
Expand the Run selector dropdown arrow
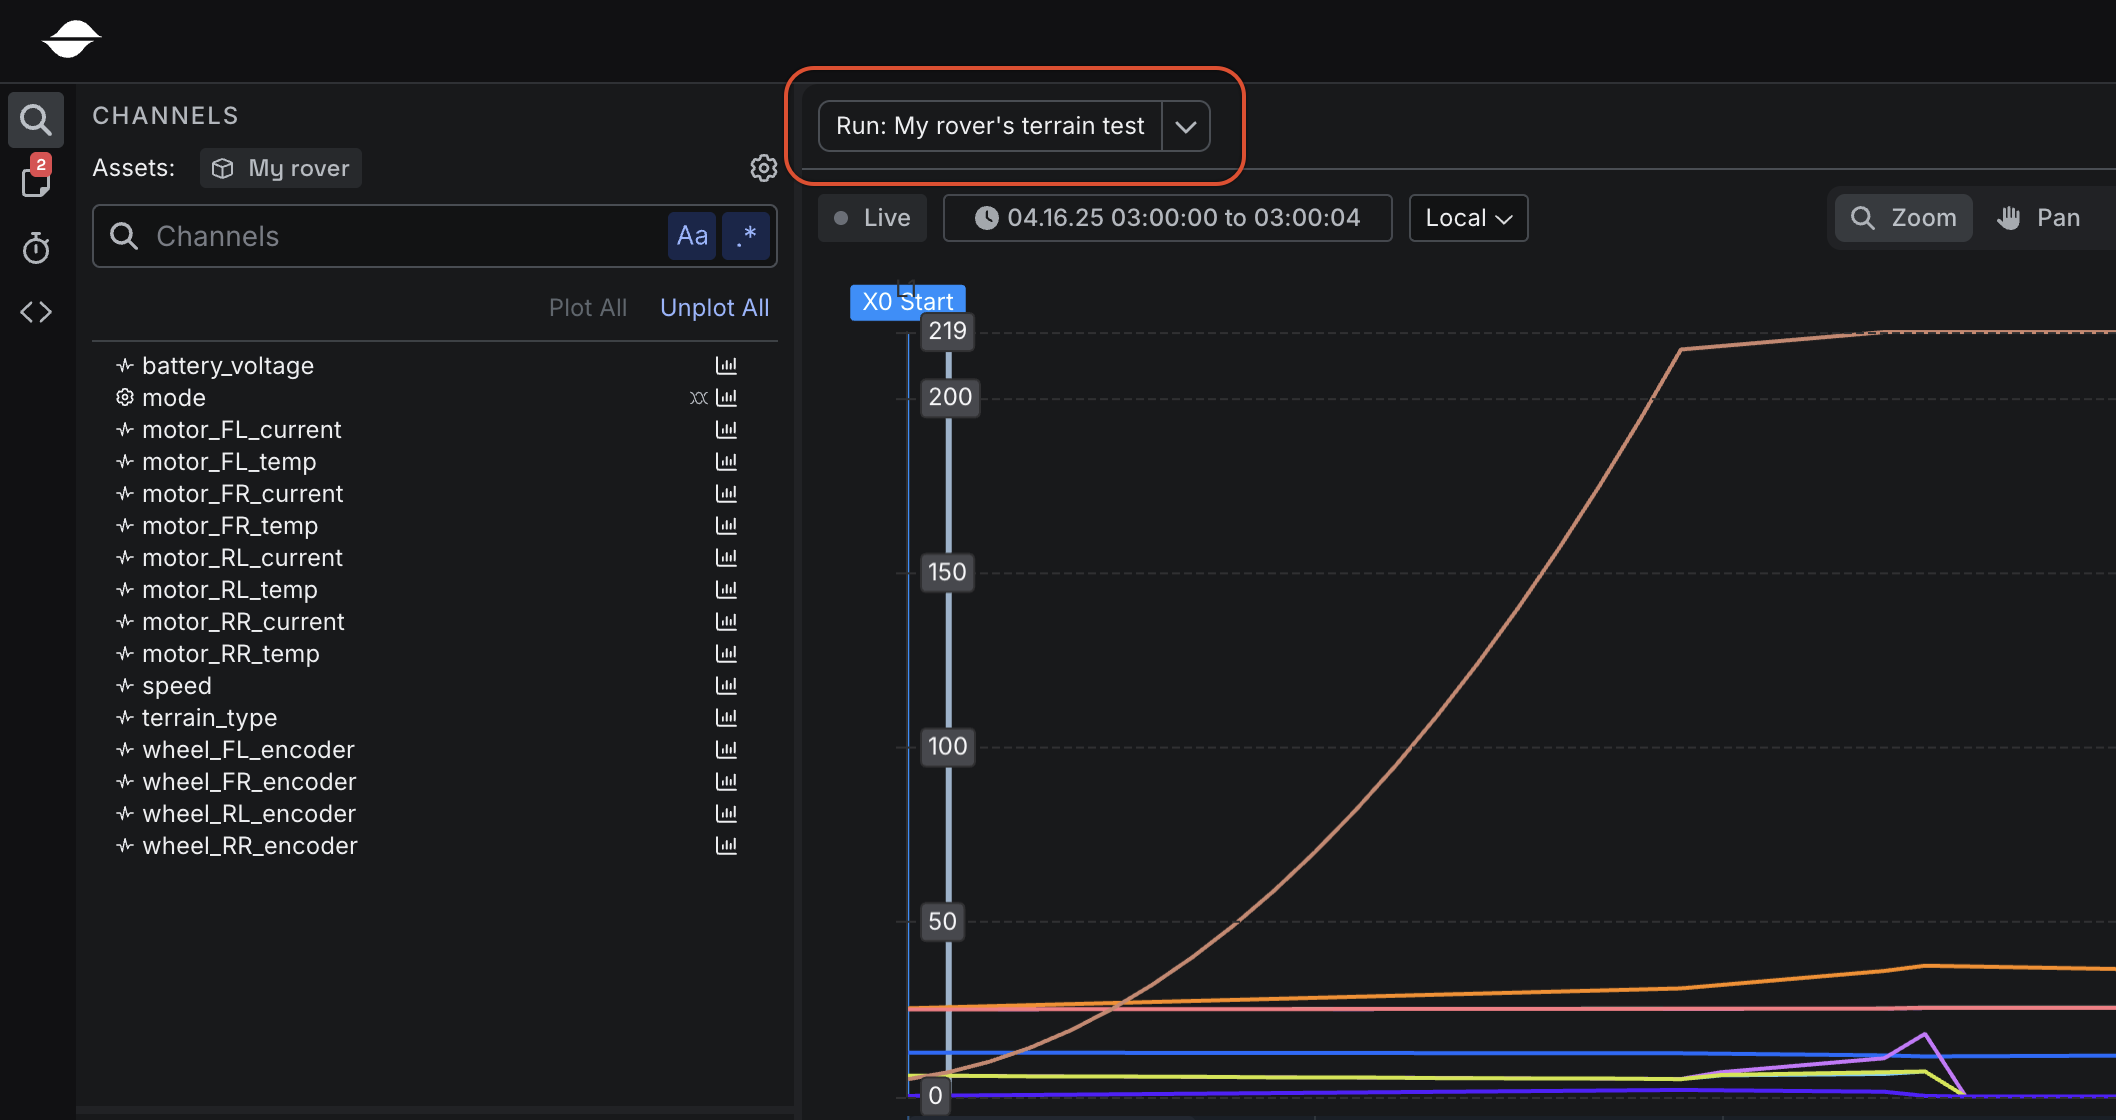1186,126
